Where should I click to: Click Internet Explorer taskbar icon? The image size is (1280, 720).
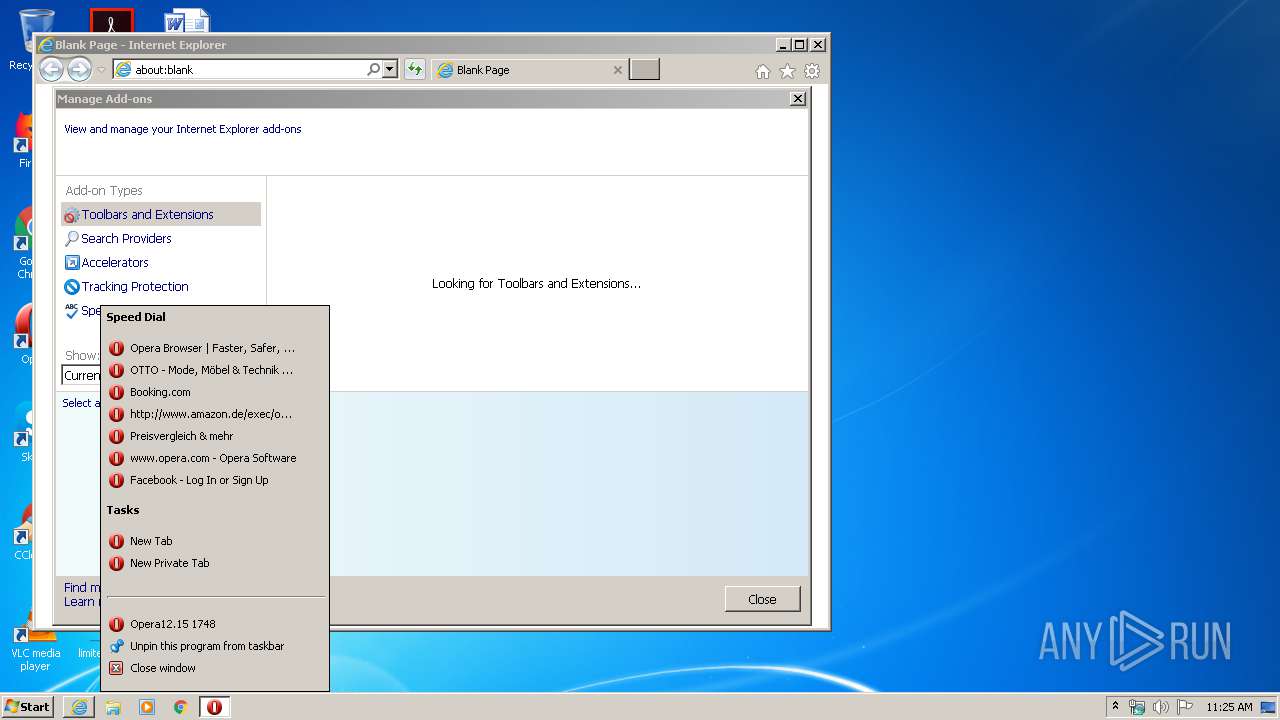coord(79,707)
